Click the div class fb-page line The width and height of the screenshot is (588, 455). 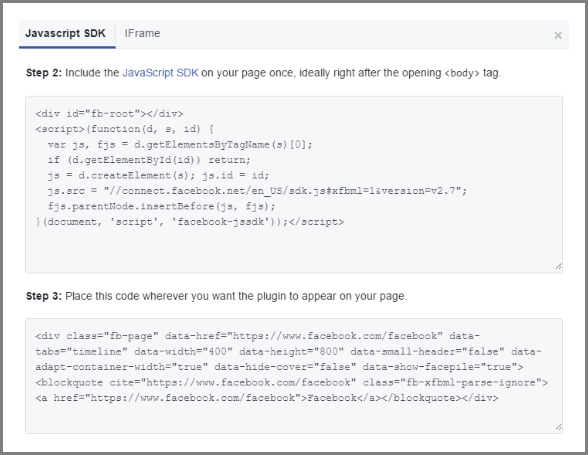point(257,336)
